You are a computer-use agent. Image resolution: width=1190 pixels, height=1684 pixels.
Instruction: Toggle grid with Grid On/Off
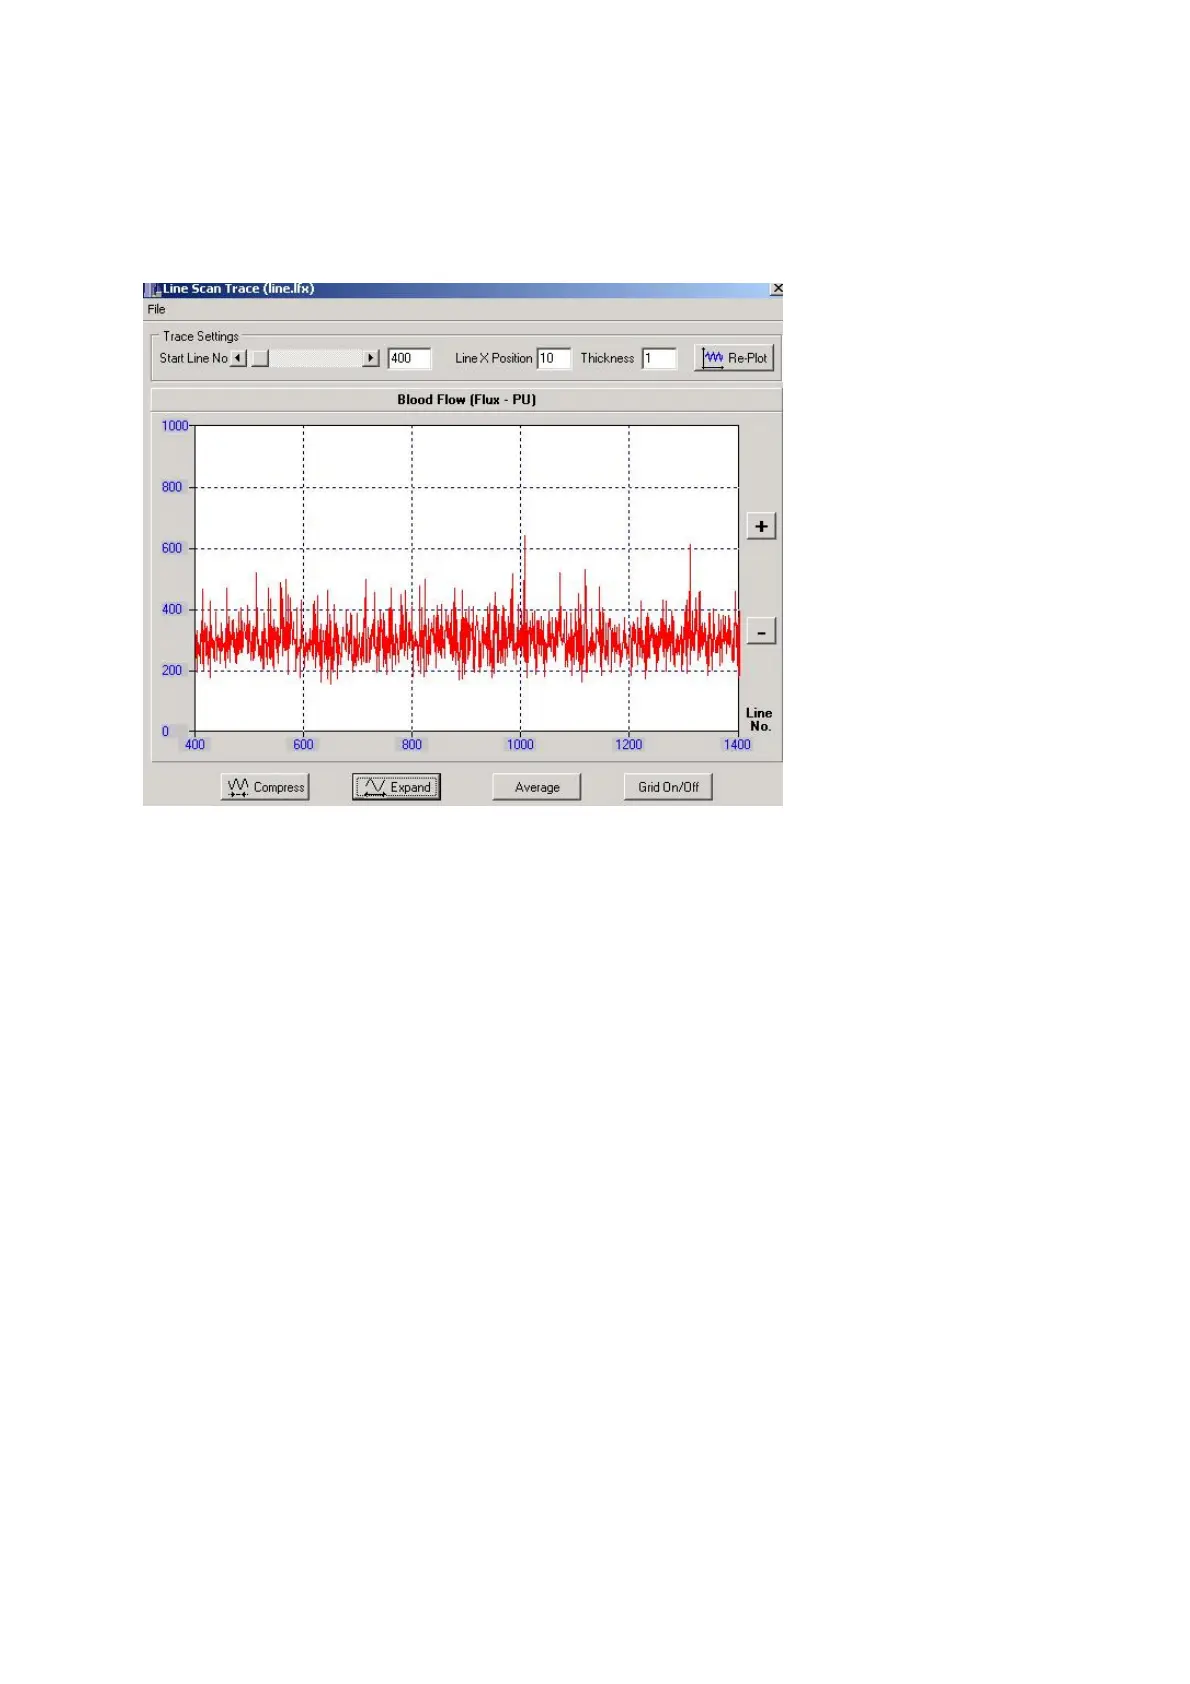pos(668,787)
